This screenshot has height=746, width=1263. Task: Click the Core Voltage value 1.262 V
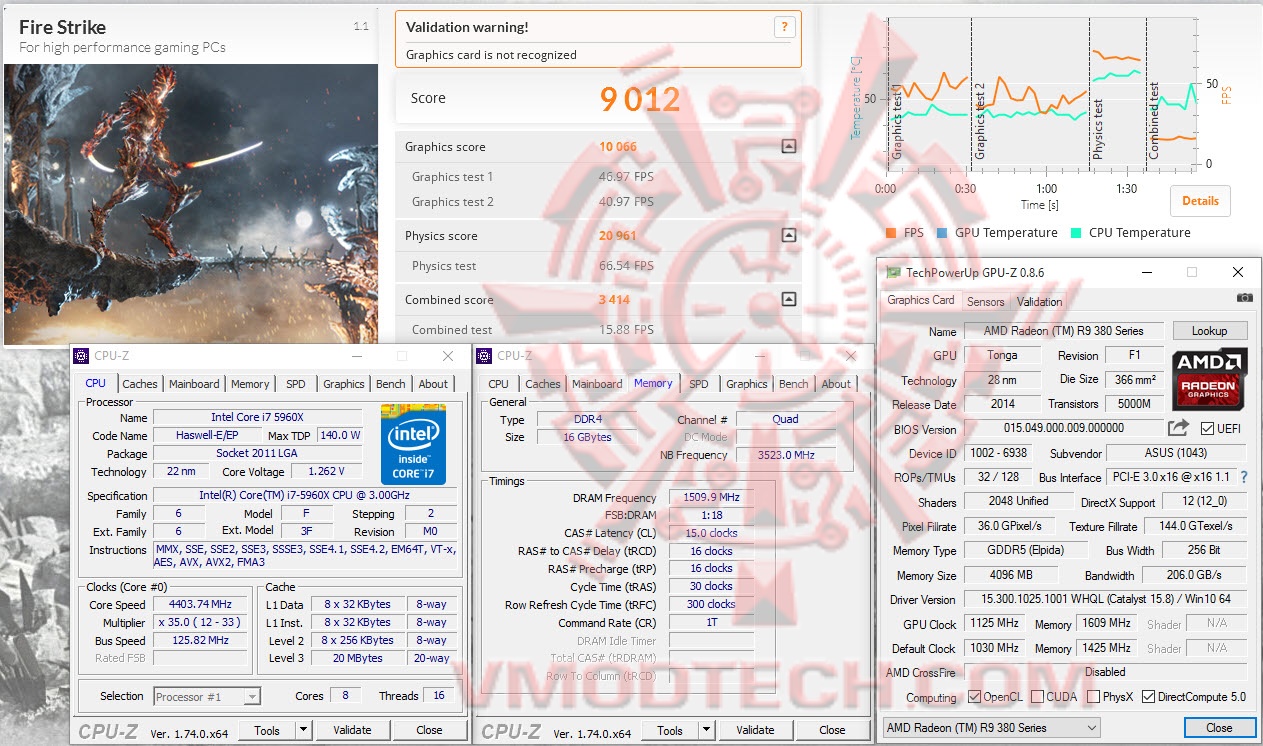(x=326, y=471)
